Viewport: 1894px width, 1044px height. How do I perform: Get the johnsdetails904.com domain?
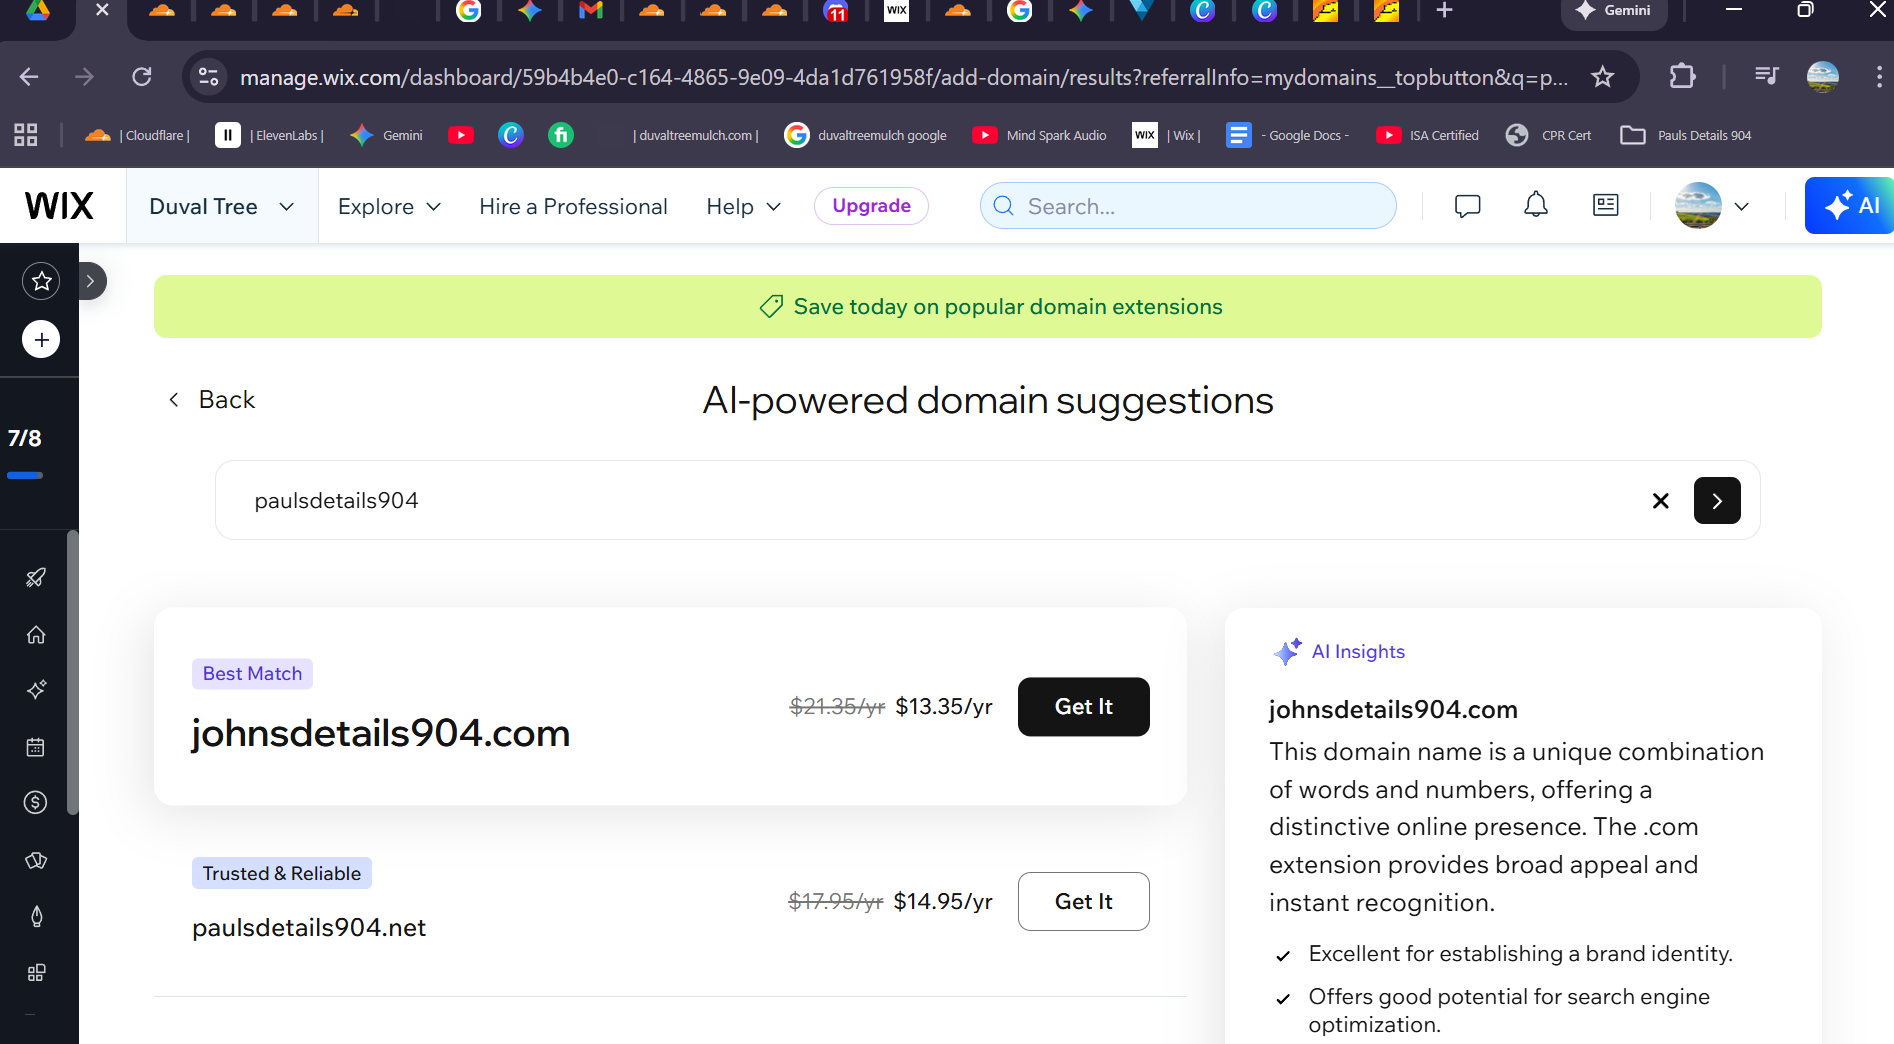1084,707
